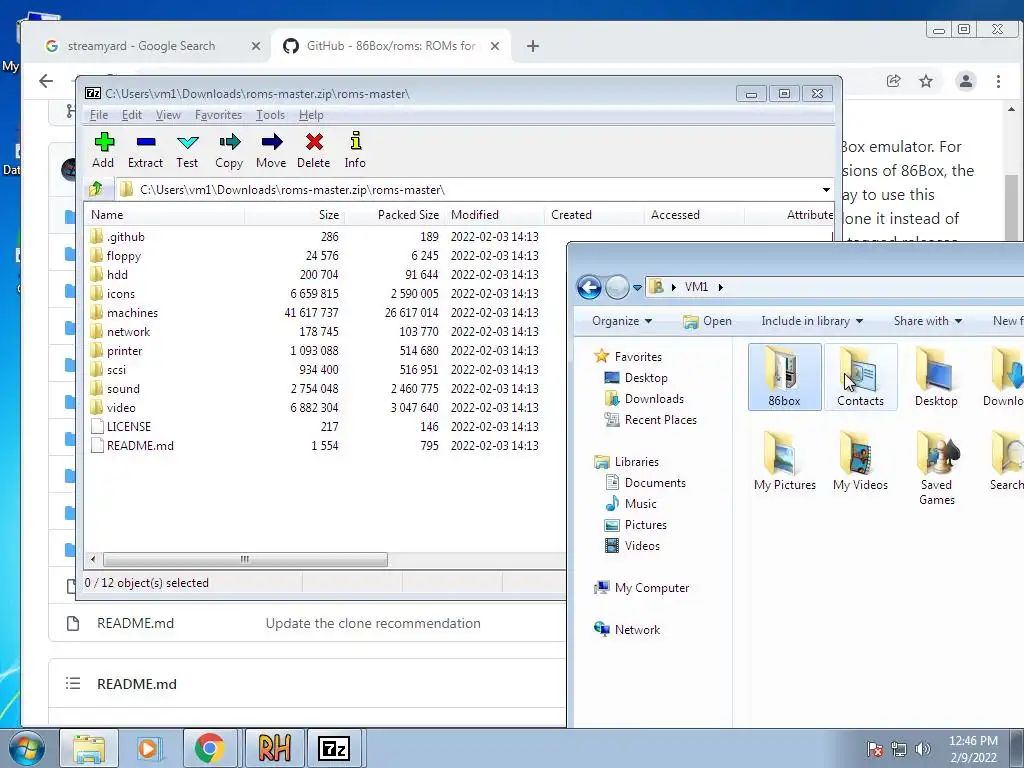Screen dimensions: 1024x768
Task: Click the Explorer back navigation arrow
Action: (x=589, y=287)
